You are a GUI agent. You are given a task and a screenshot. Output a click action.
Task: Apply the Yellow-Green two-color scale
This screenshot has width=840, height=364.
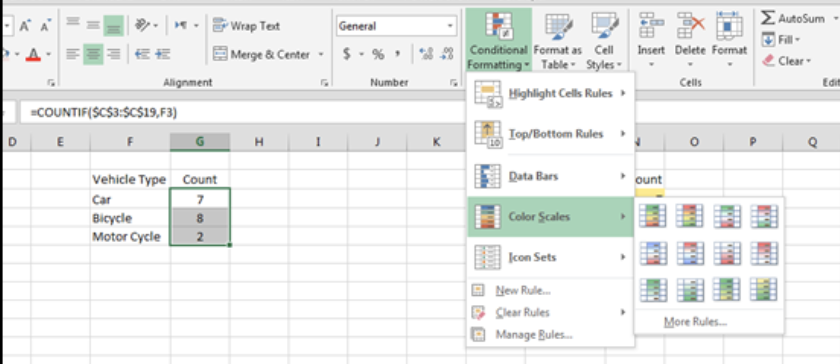pos(764,290)
